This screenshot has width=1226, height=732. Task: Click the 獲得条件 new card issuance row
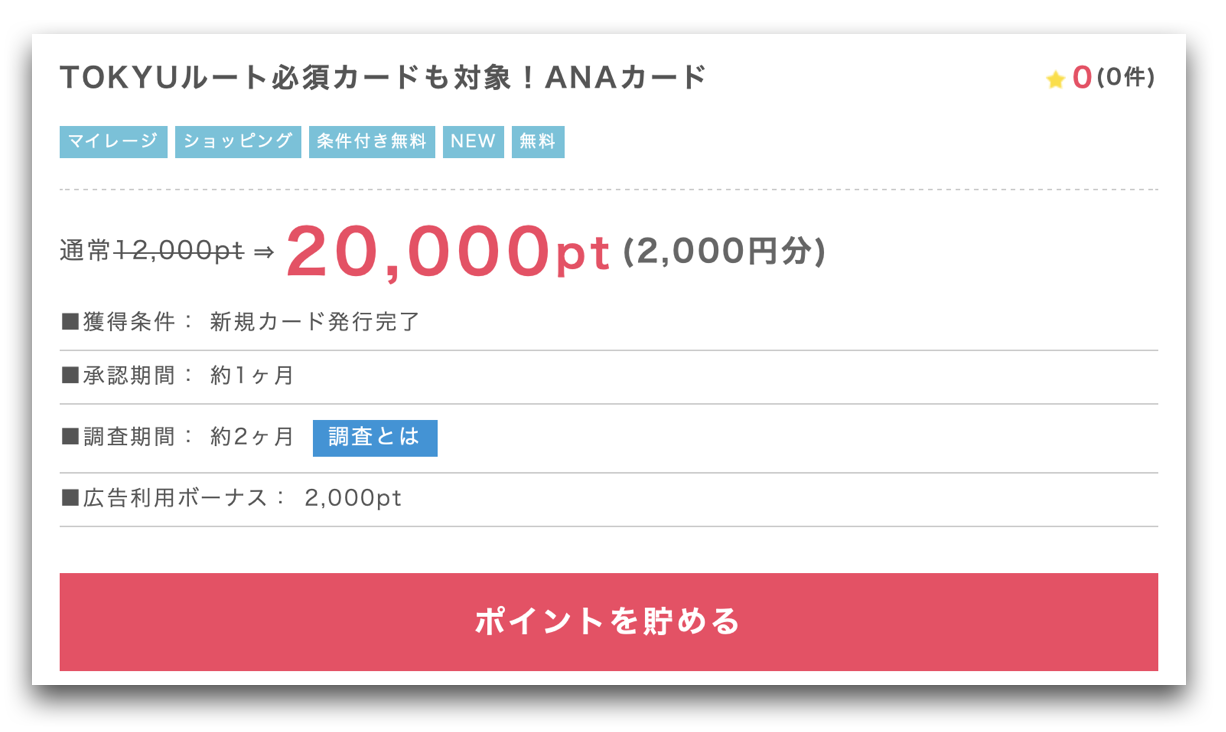tap(608, 322)
